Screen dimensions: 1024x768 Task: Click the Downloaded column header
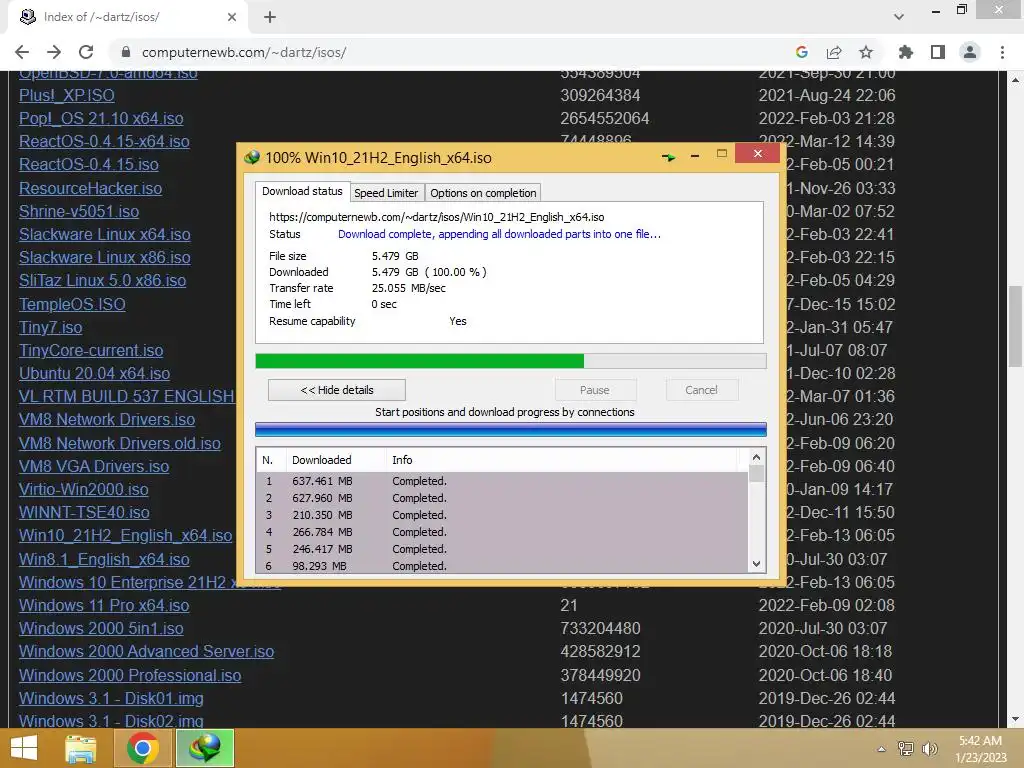(x=336, y=460)
